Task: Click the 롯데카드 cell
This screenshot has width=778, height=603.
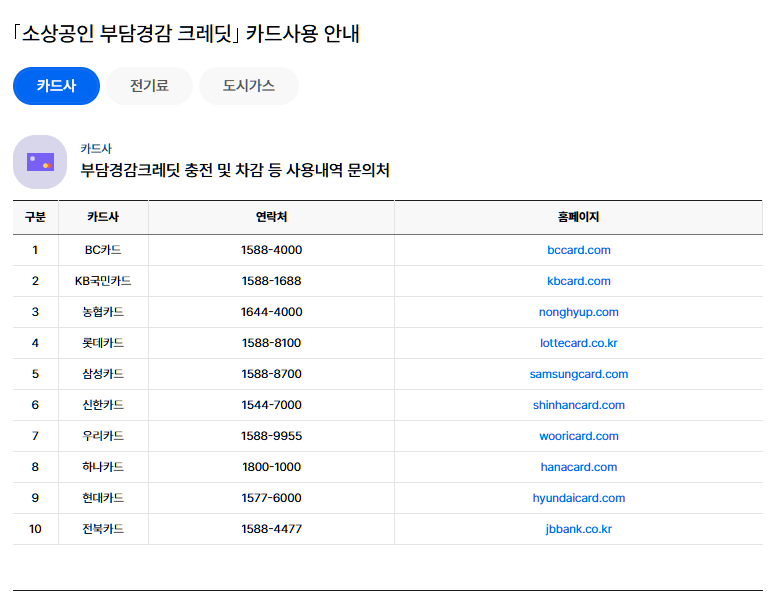Action: coord(103,343)
